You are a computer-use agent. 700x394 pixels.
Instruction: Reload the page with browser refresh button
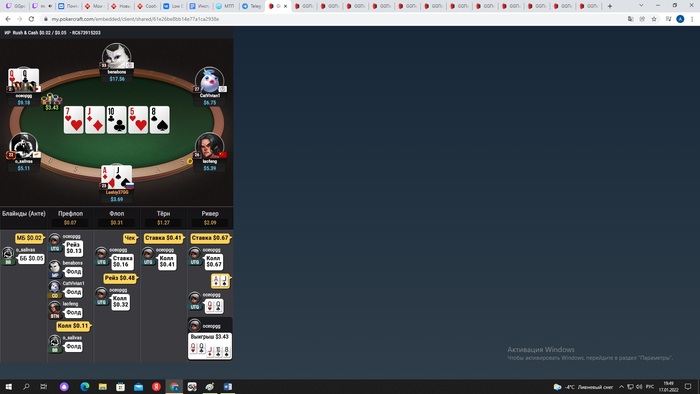pyautogui.click(x=31, y=19)
